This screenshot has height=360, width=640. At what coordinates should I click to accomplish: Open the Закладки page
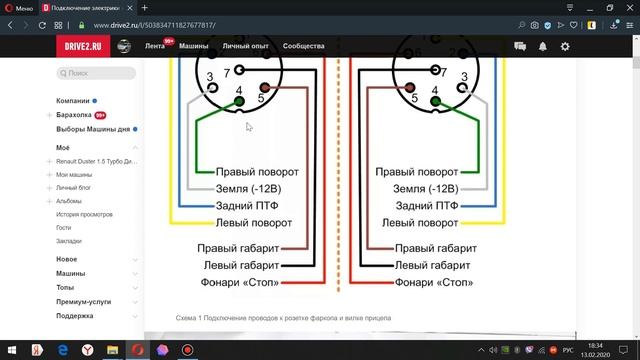pos(69,241)
